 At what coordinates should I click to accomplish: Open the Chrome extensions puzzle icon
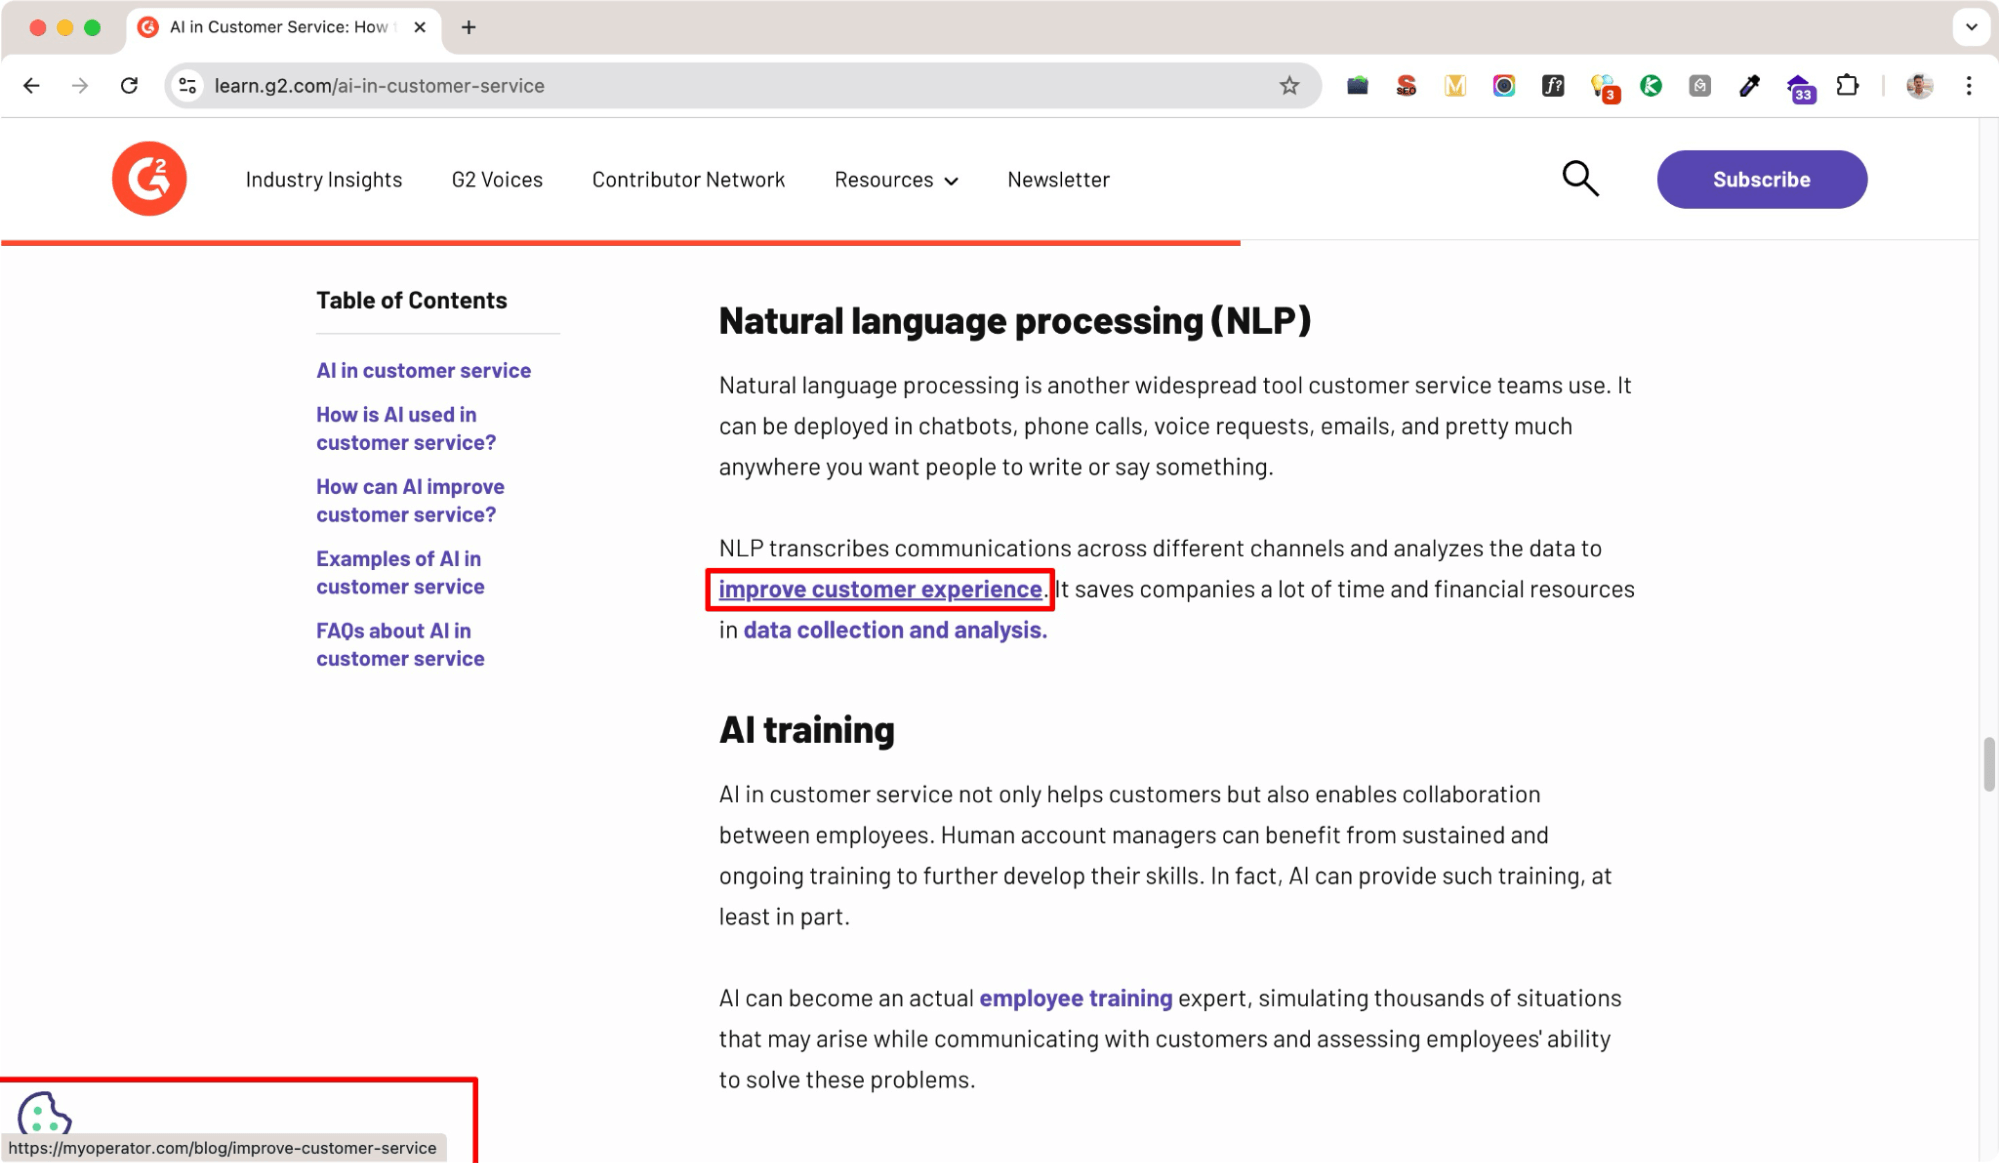pos(1848,86)
